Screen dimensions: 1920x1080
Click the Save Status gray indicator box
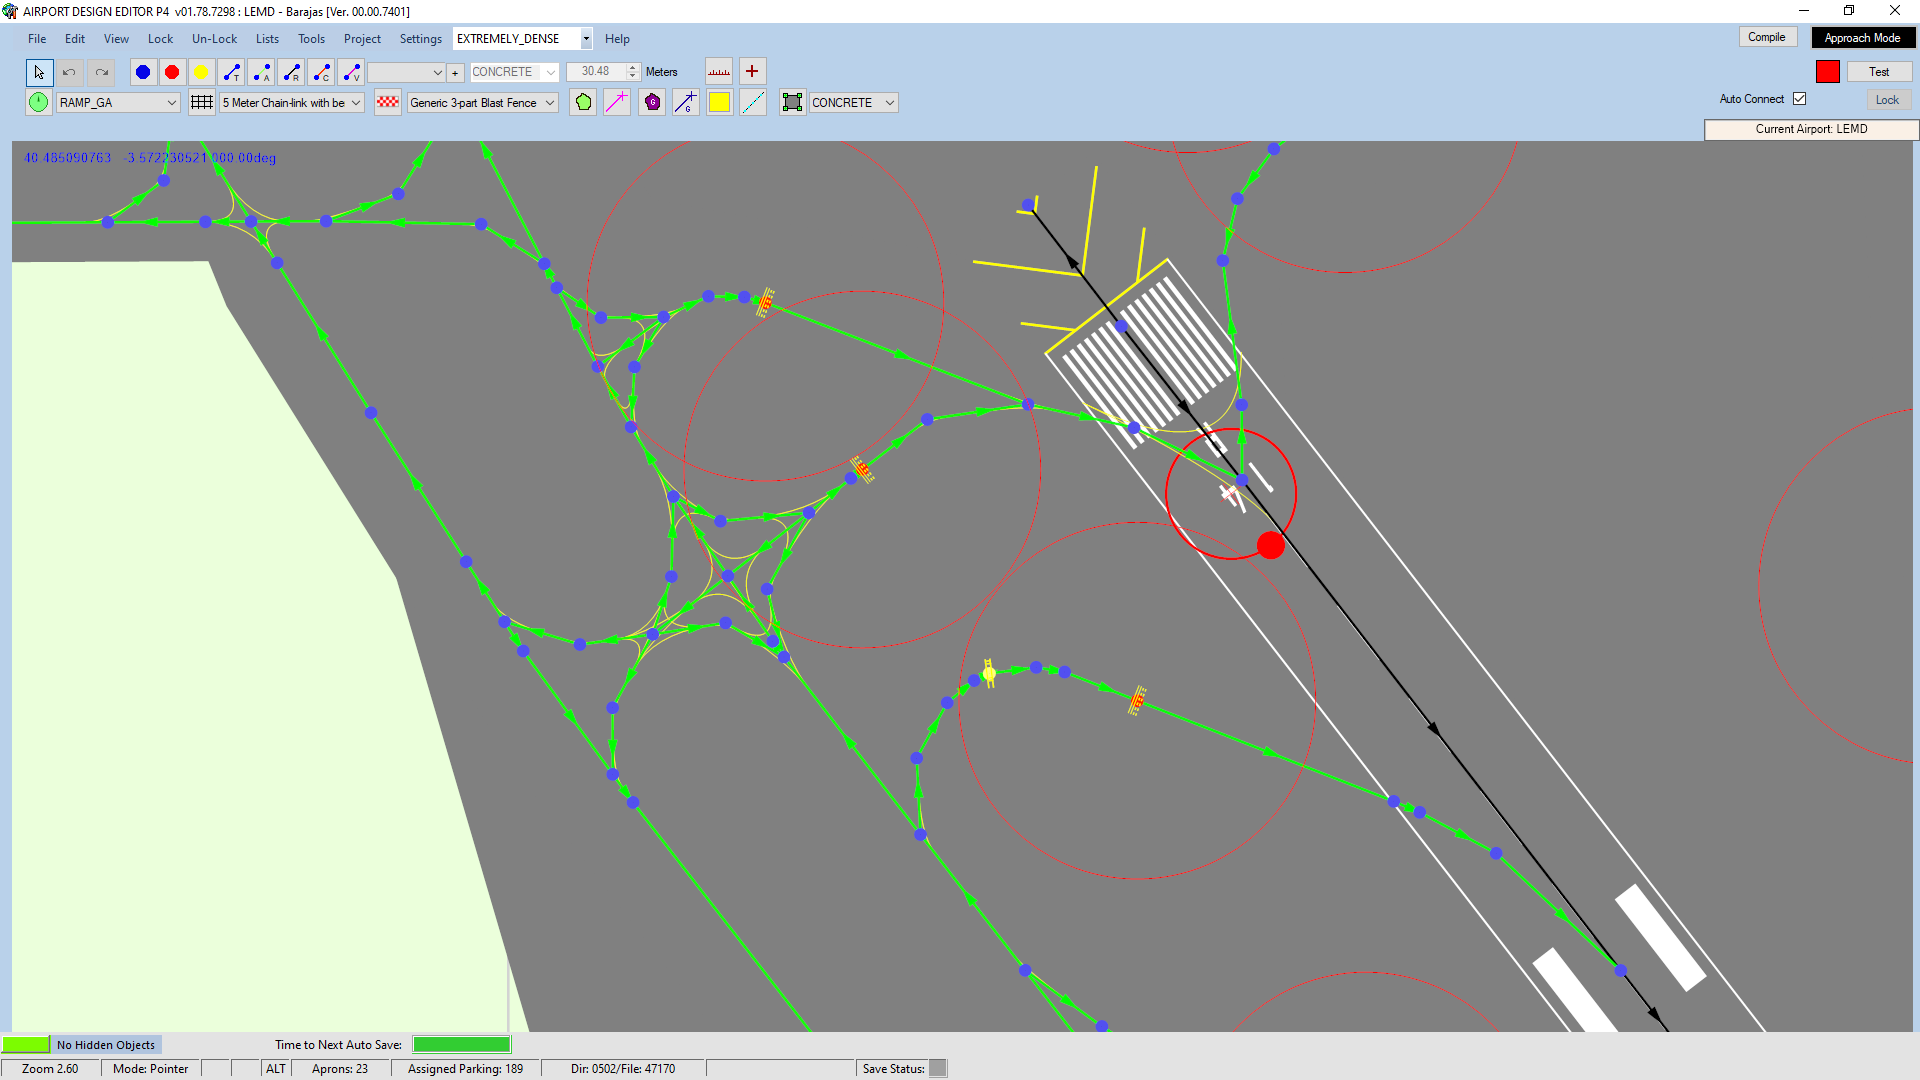938,1068
